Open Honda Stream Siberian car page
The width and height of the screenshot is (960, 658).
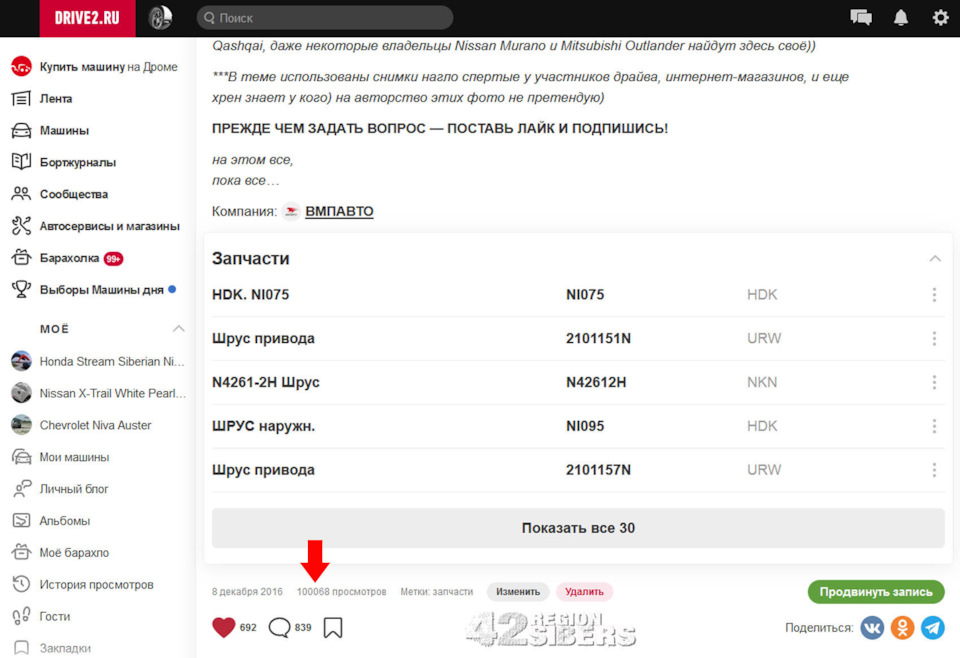click(112, 361)
